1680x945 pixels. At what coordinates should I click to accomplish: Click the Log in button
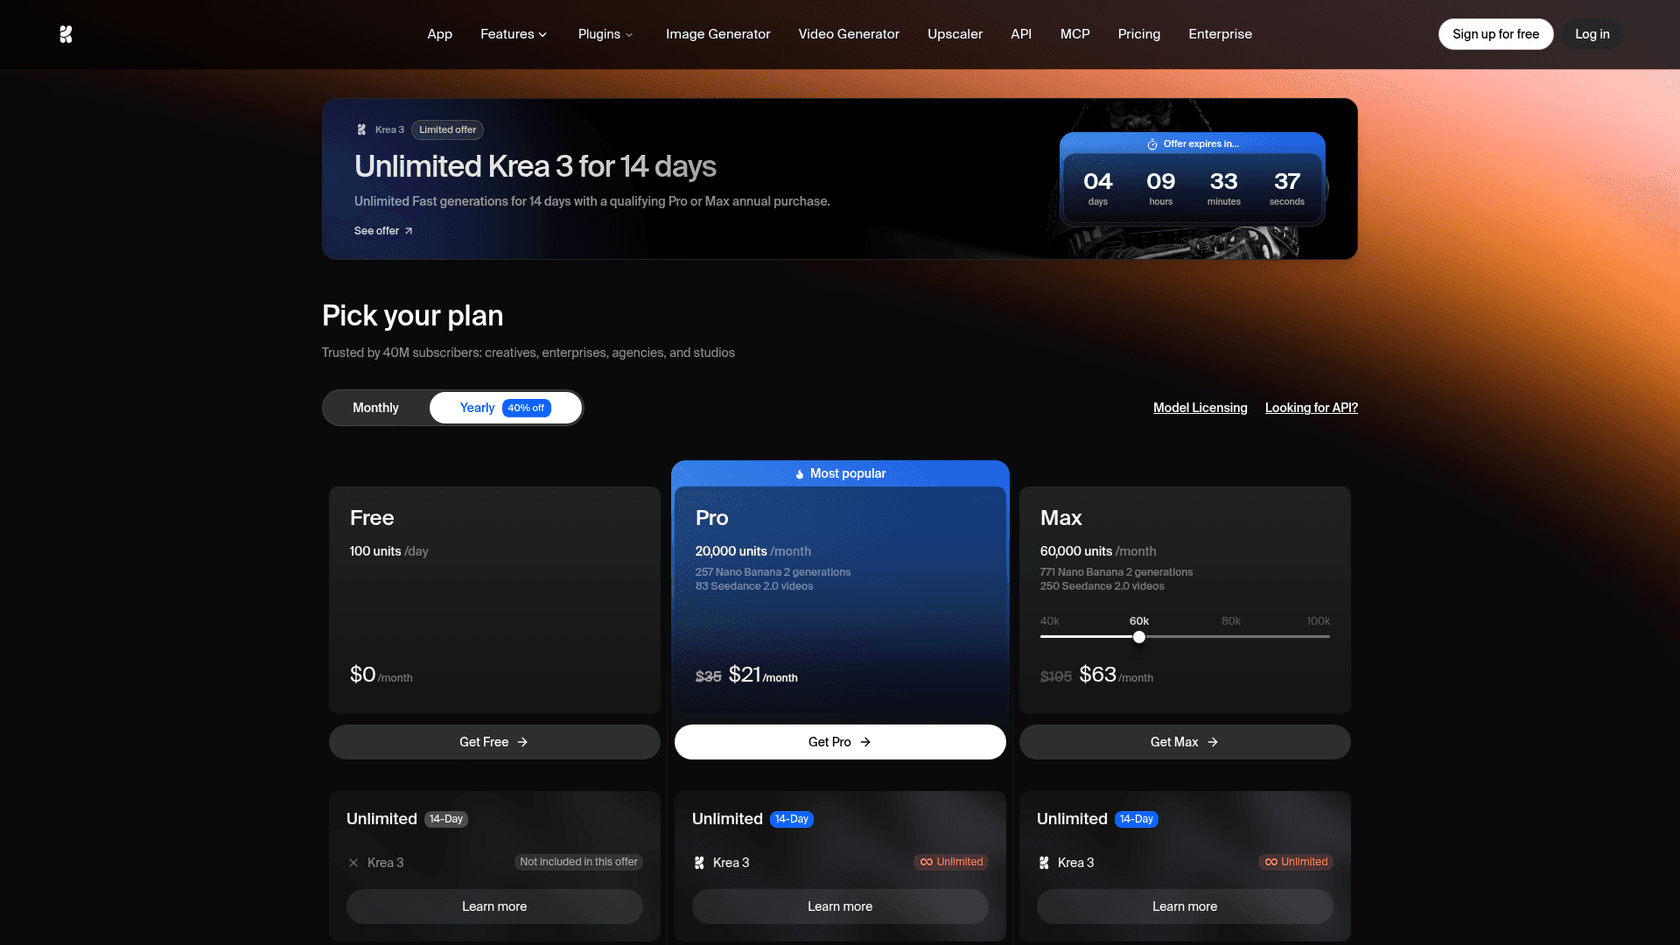pos(1592,34)
